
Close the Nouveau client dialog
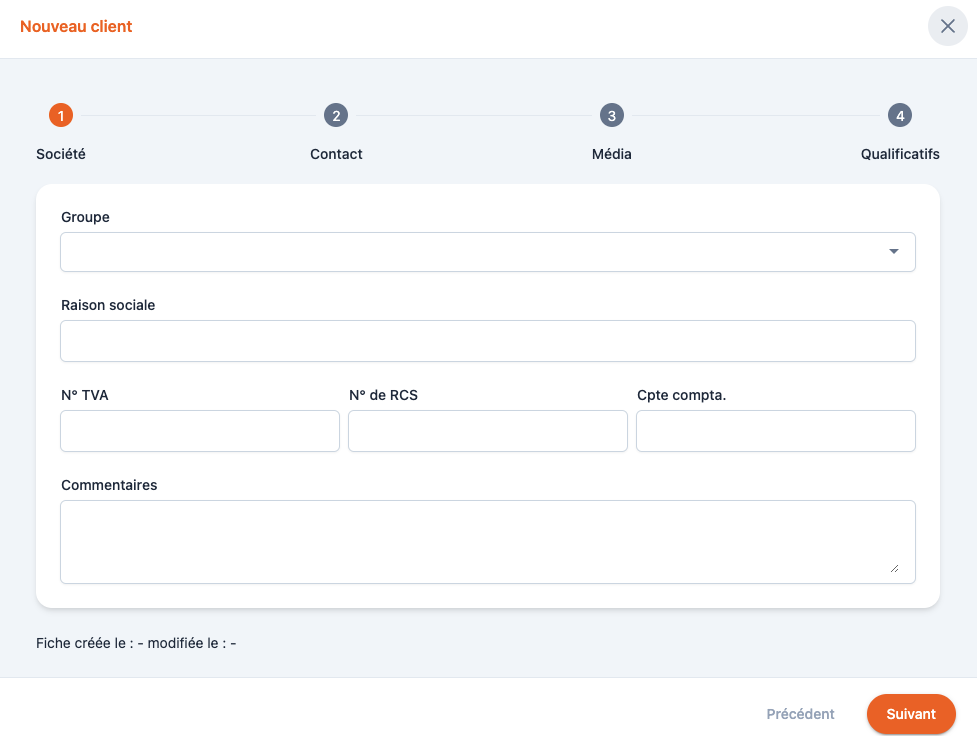click(947, 26)
